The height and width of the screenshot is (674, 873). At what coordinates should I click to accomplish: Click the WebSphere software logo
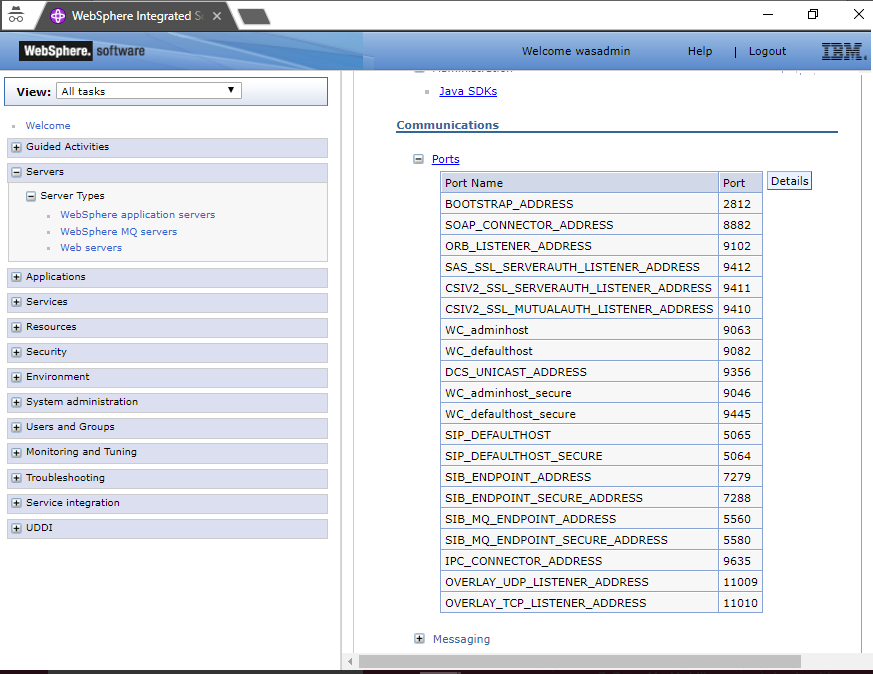[x=82, y=51]
